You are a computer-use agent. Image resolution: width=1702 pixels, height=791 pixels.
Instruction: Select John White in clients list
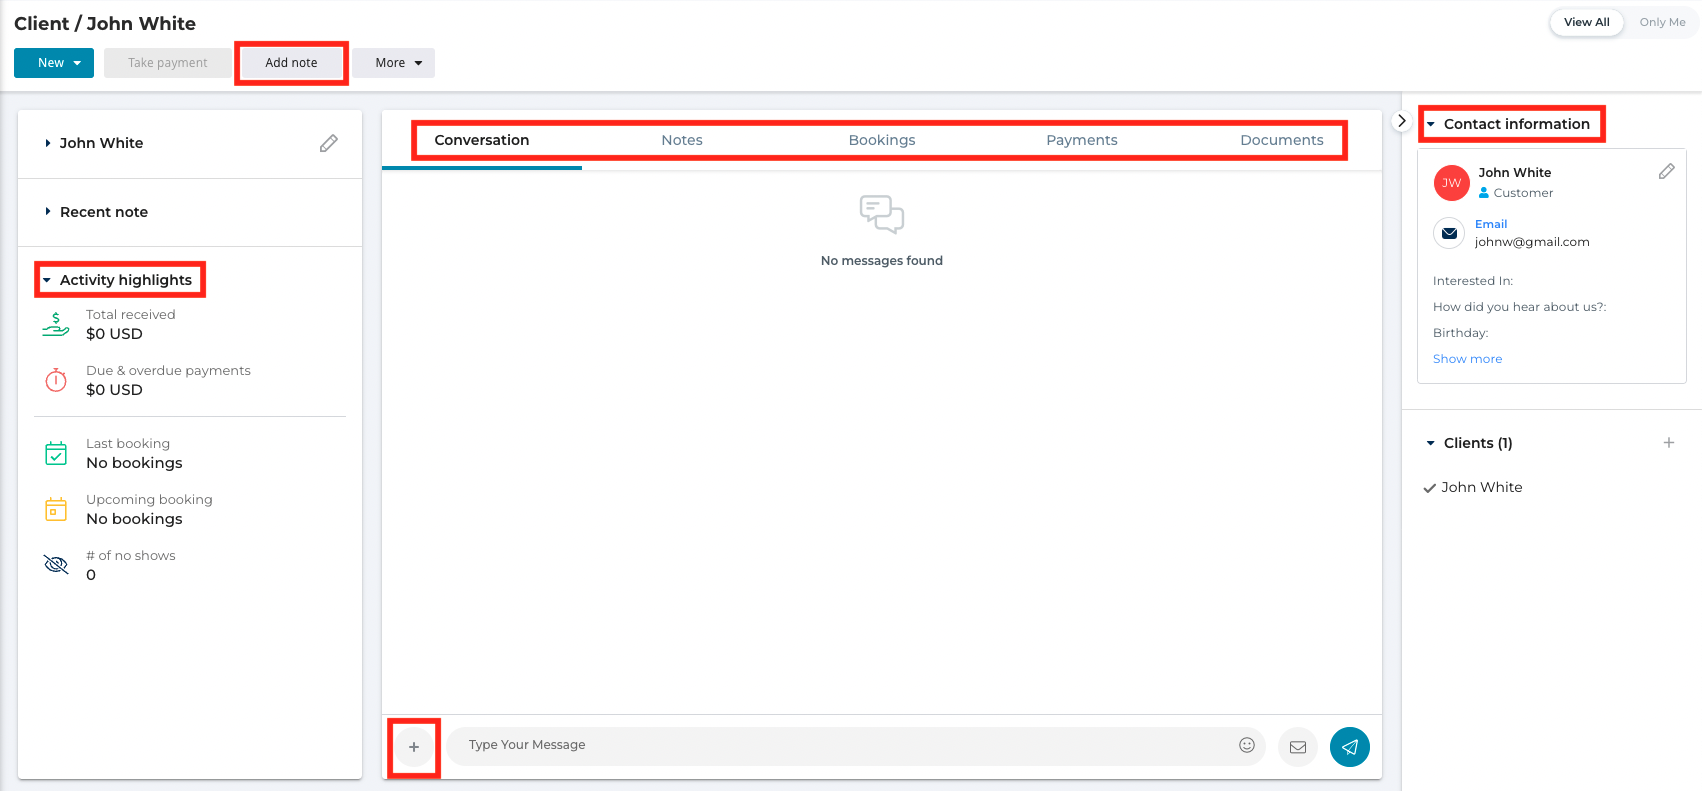coord(1481,487)
